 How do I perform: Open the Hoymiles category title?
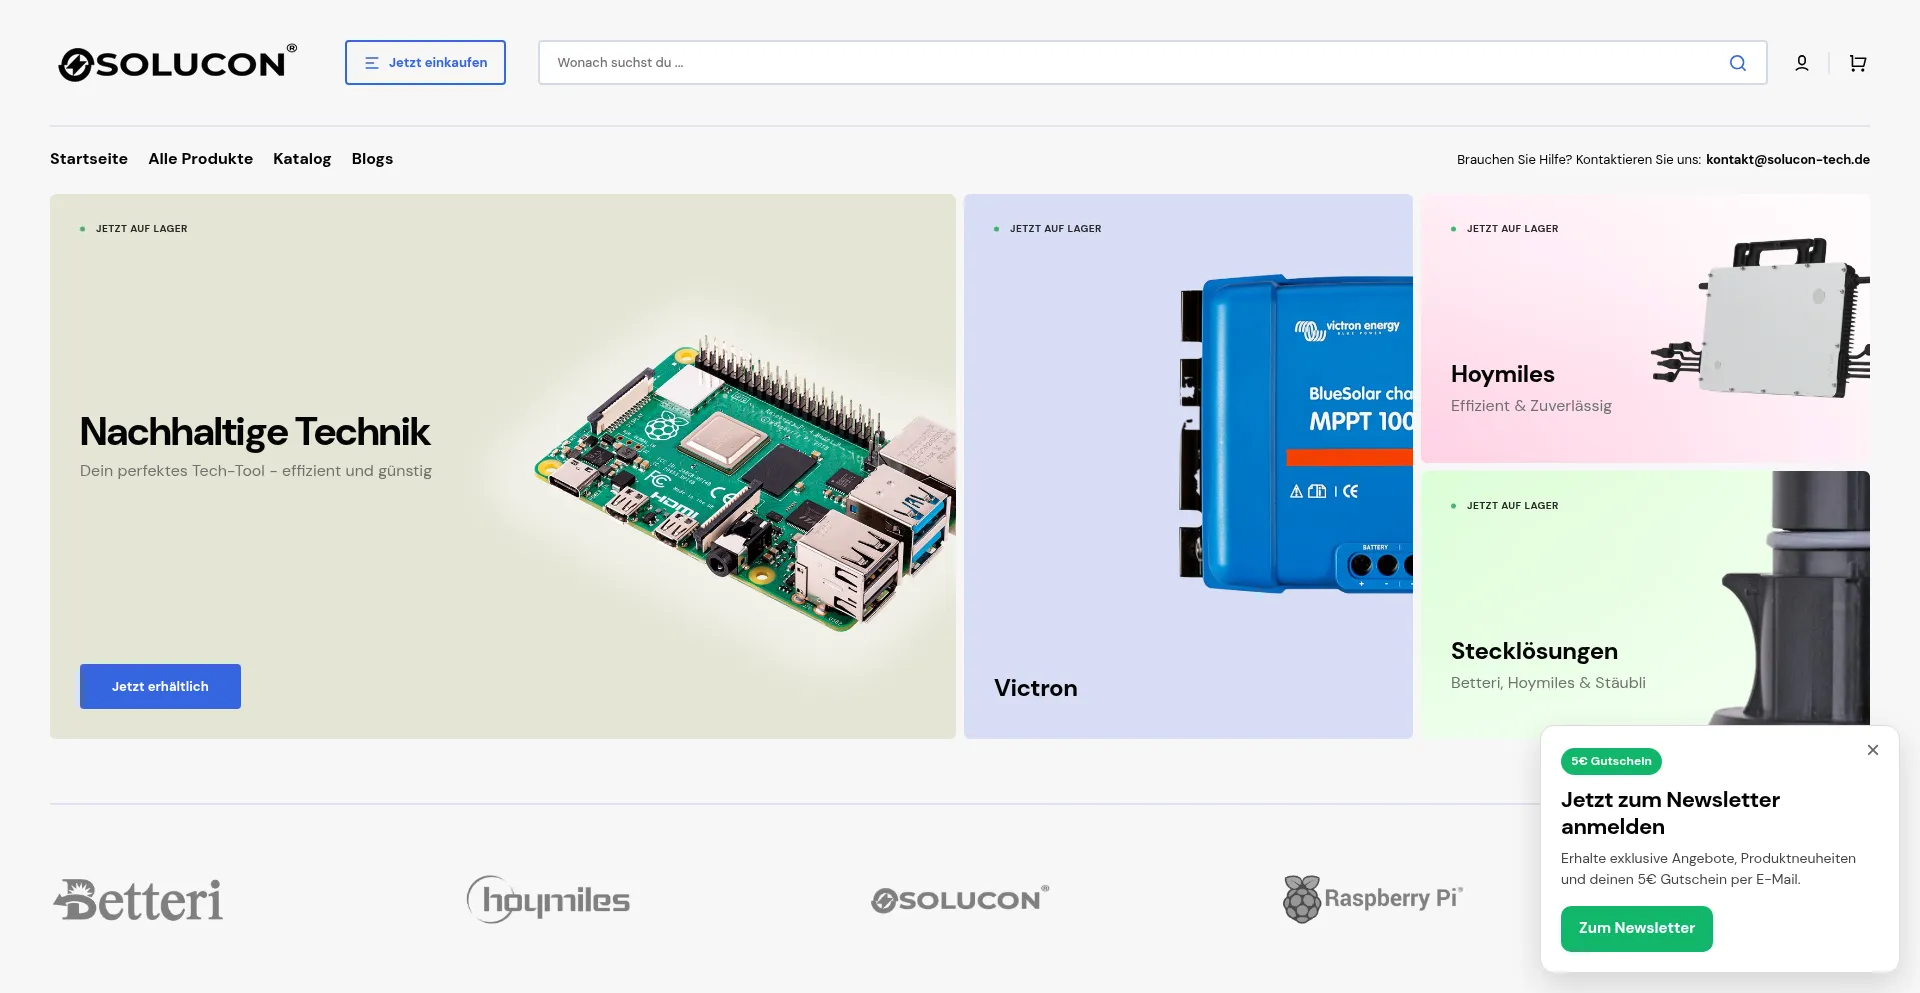pos(1503,374)
